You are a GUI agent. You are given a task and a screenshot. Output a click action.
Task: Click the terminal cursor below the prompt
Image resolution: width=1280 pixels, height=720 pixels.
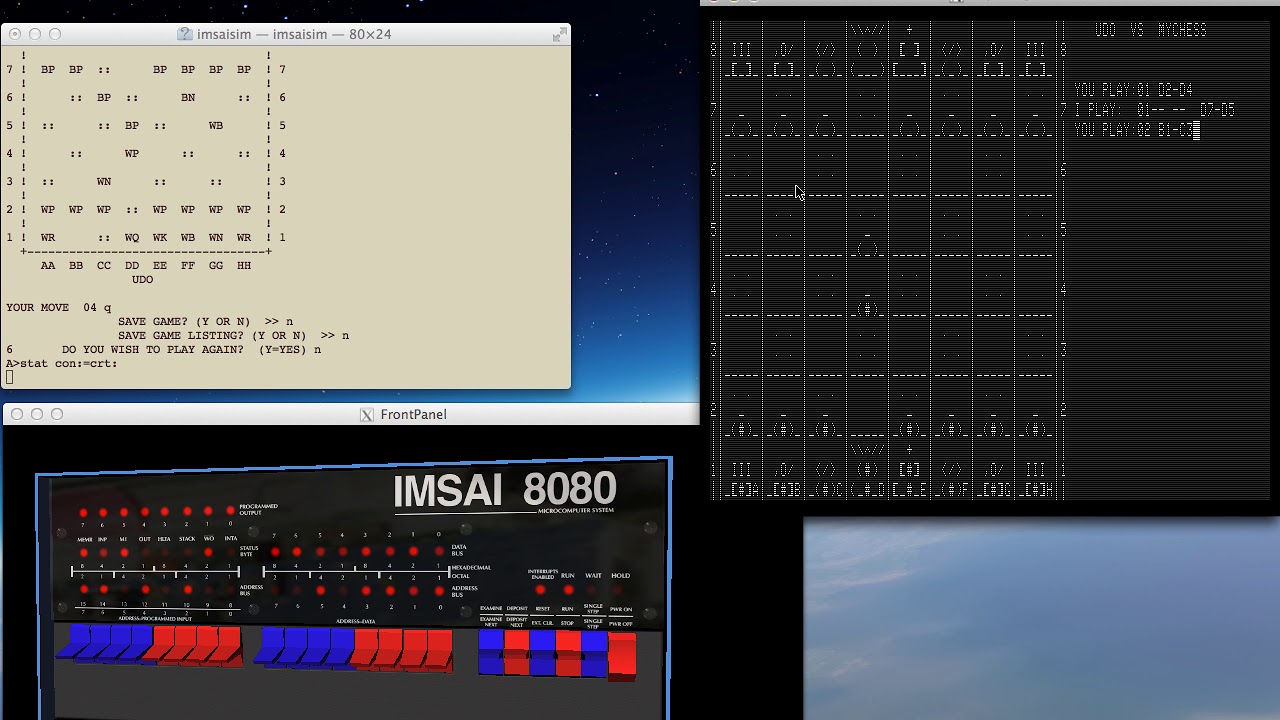(10, 377)
